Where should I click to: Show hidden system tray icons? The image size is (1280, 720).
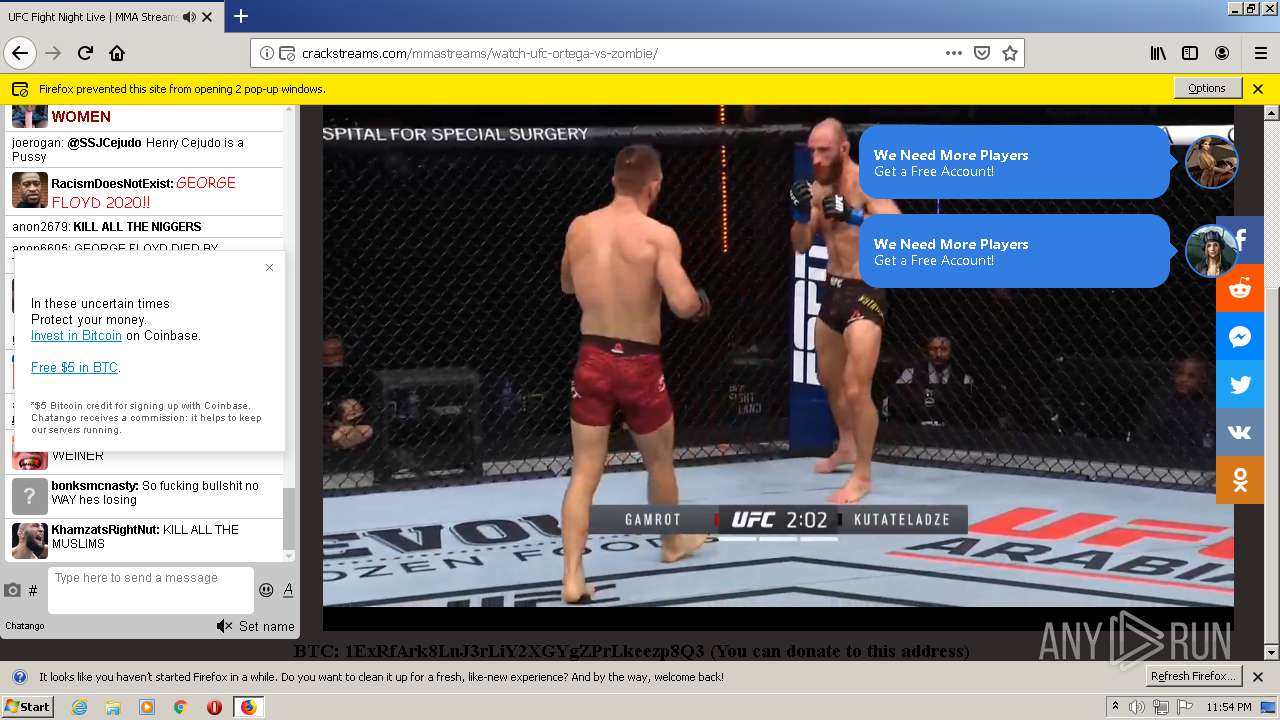point(1115,707)
